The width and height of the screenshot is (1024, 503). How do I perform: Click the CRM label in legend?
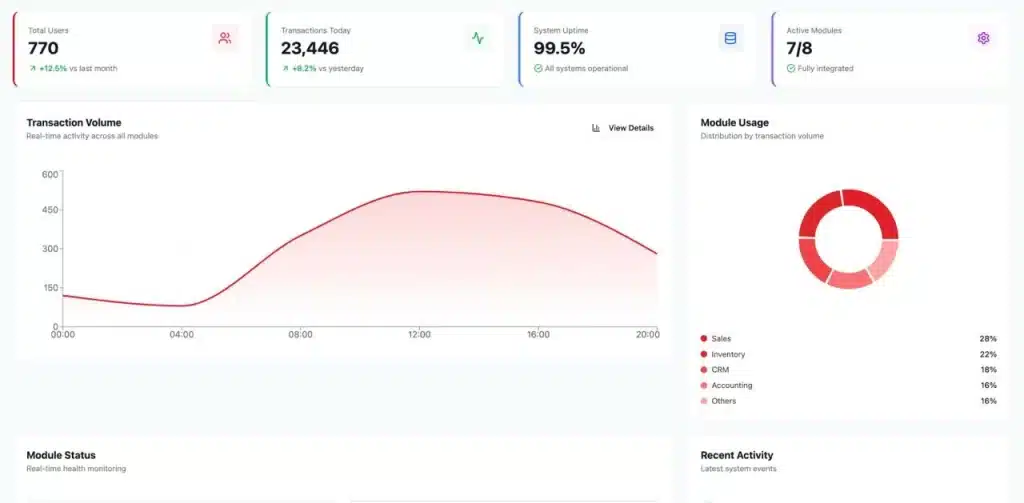(x=720, y=370)
